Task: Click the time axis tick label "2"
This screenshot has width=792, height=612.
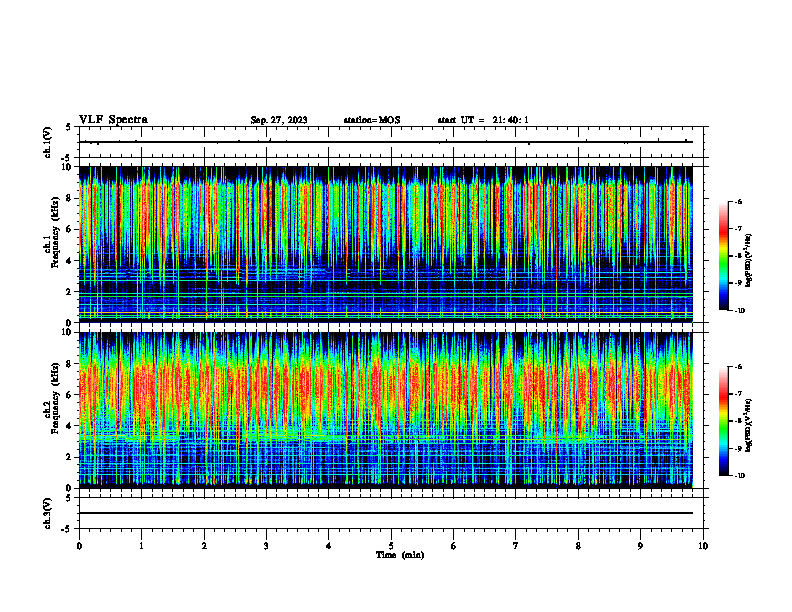Action: (x=204, y=546)
